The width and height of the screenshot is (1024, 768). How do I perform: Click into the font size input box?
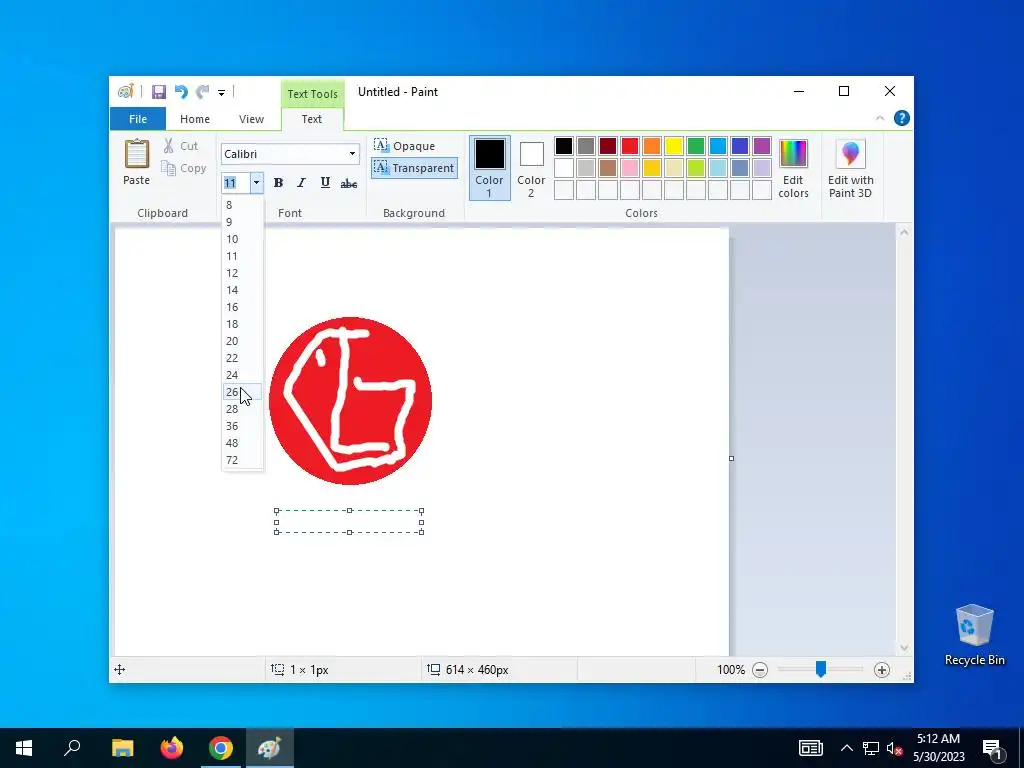point(236,183)
